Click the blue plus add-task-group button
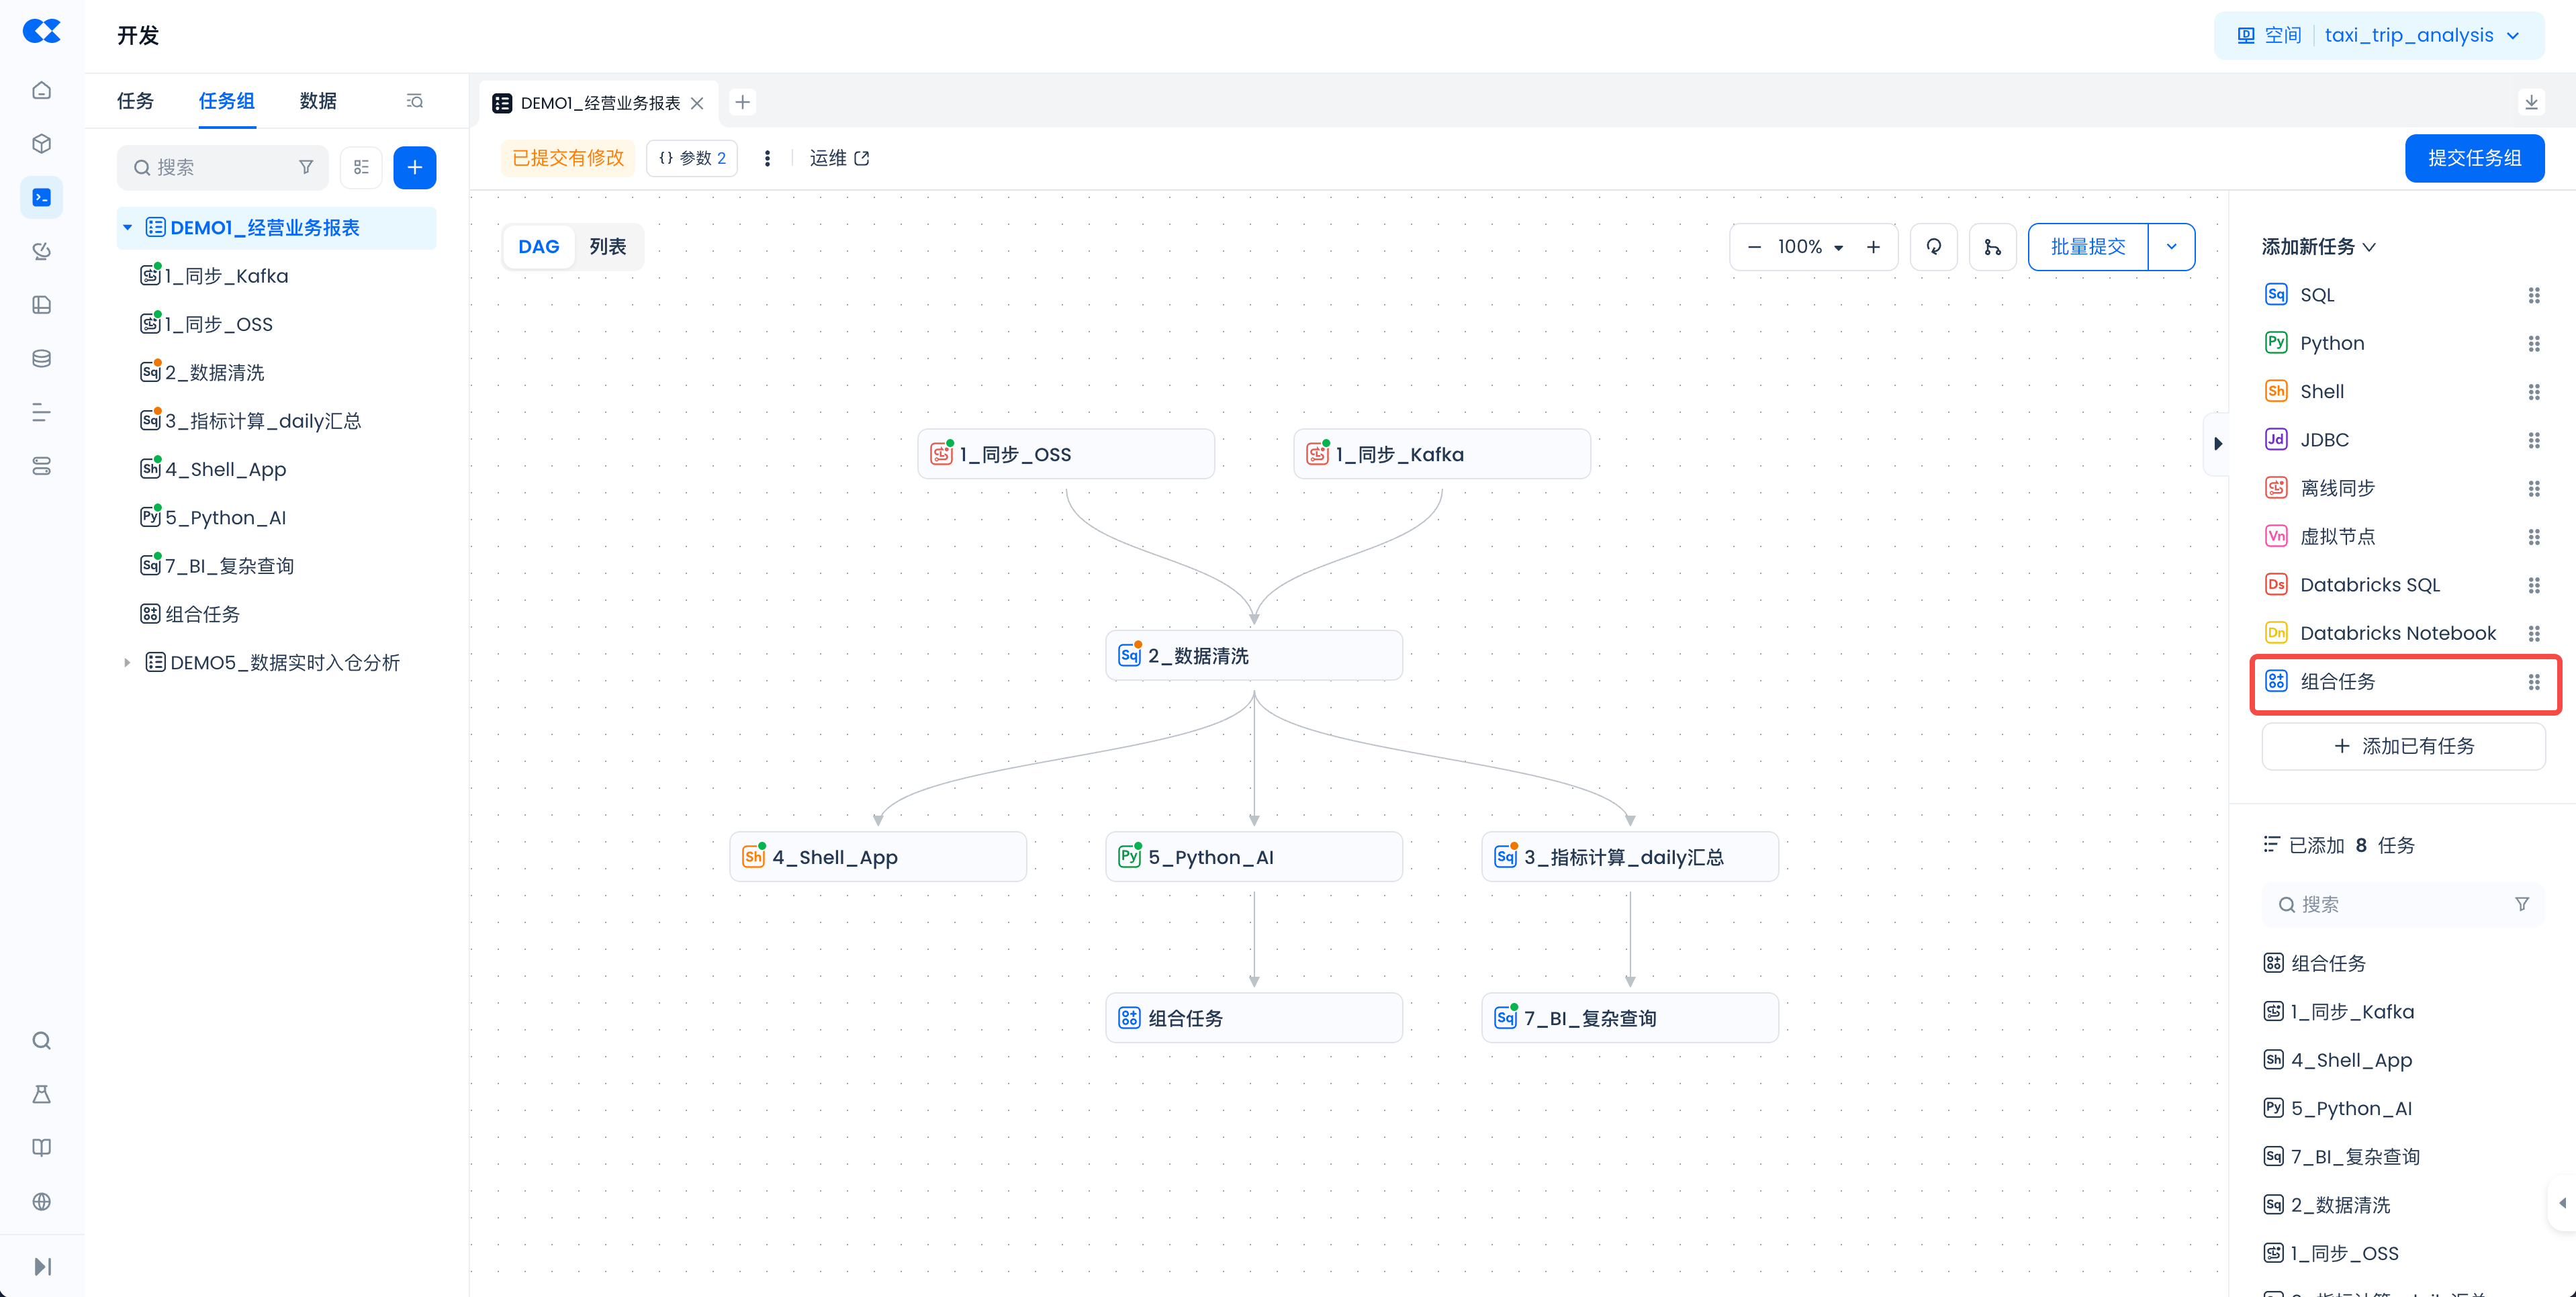Viewport: 2576px width, 1297px height. 414,167
